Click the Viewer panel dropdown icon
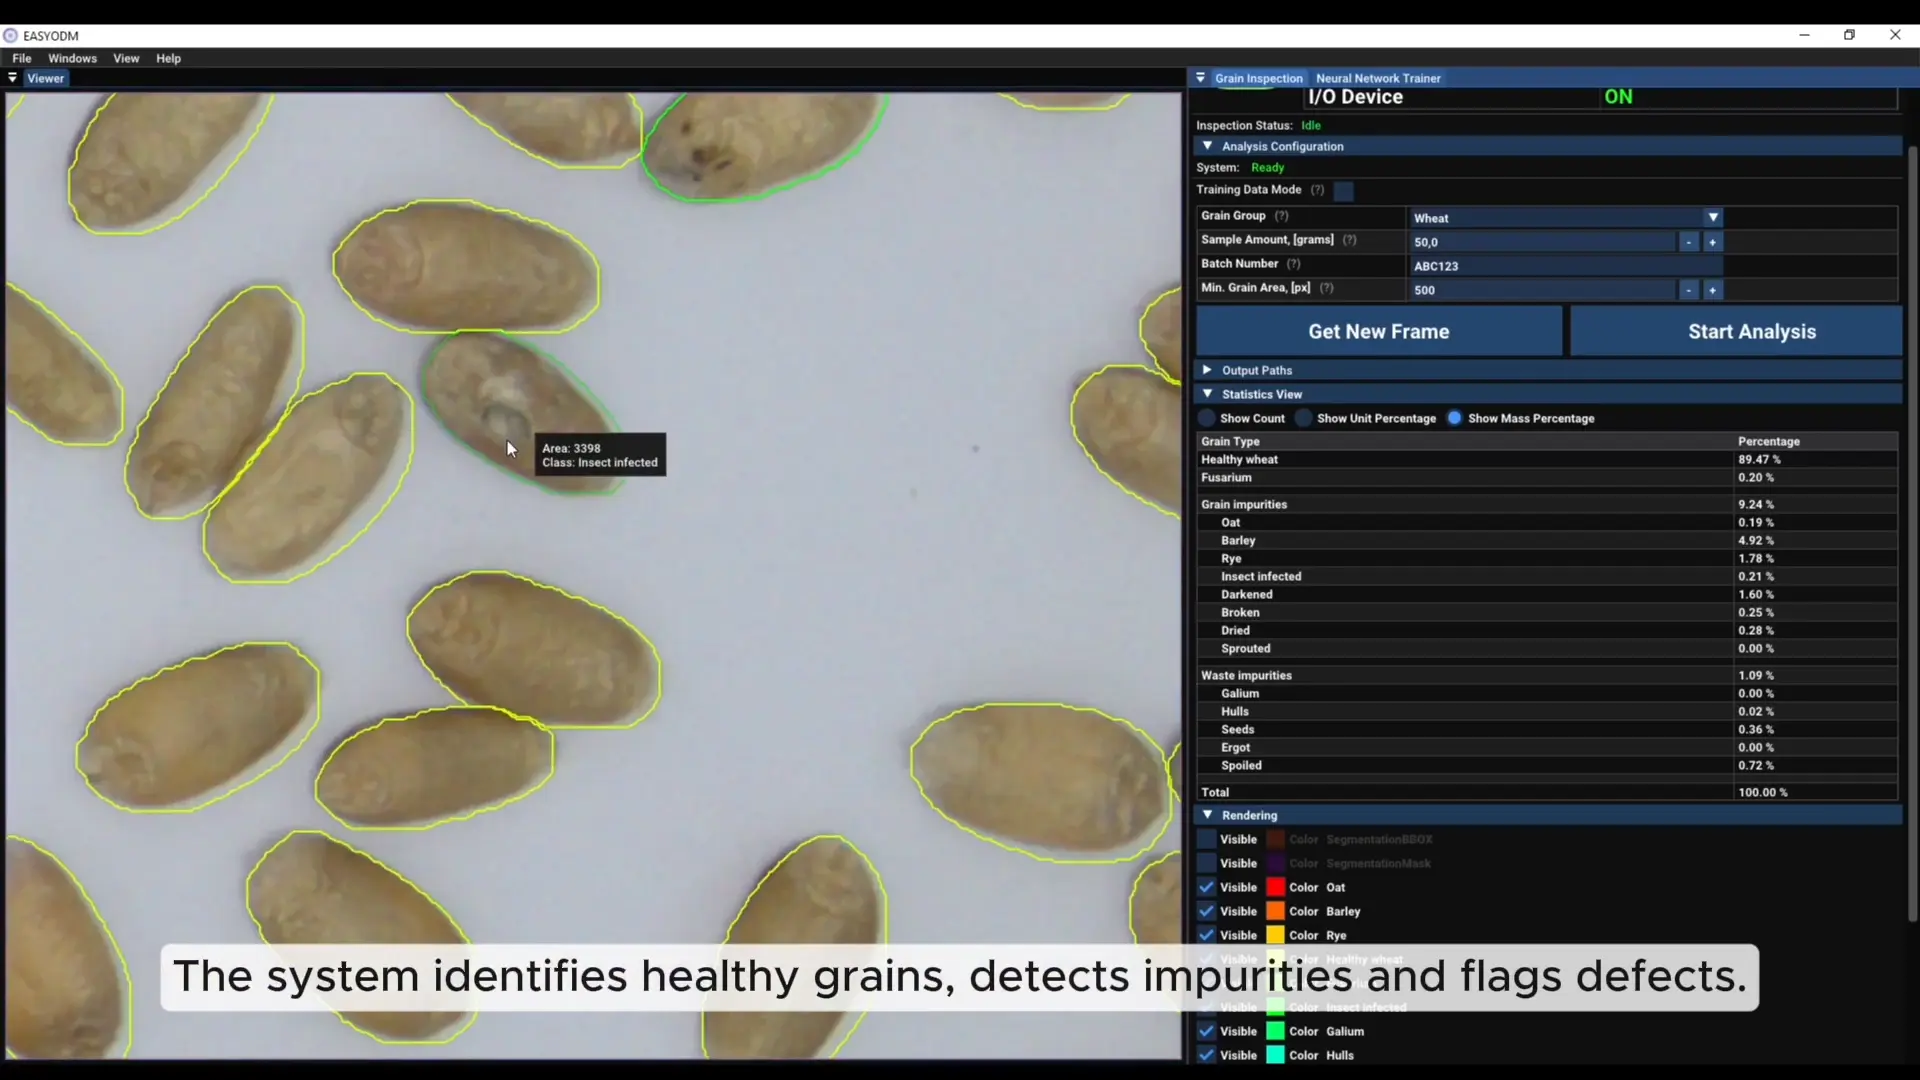 (13, 78)
